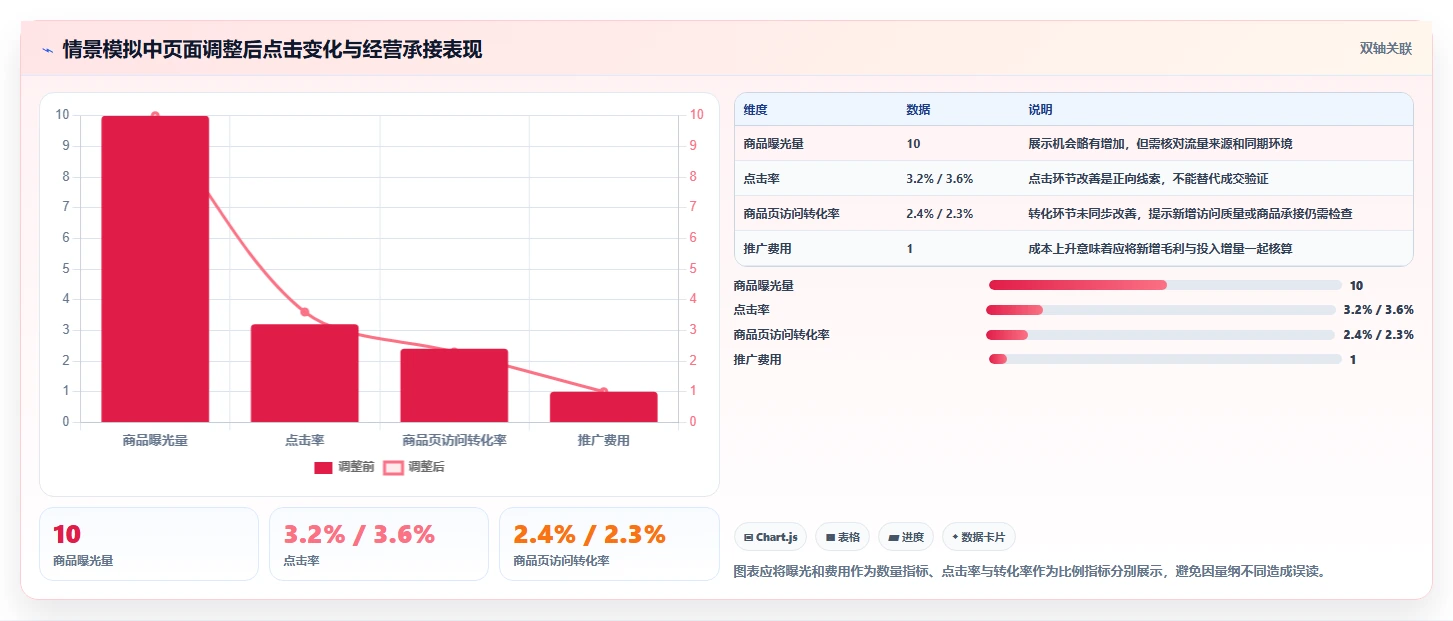The image size is (1453, 621).
Task: Select the 表格 tag chip
Action: (x=843, y=537)
